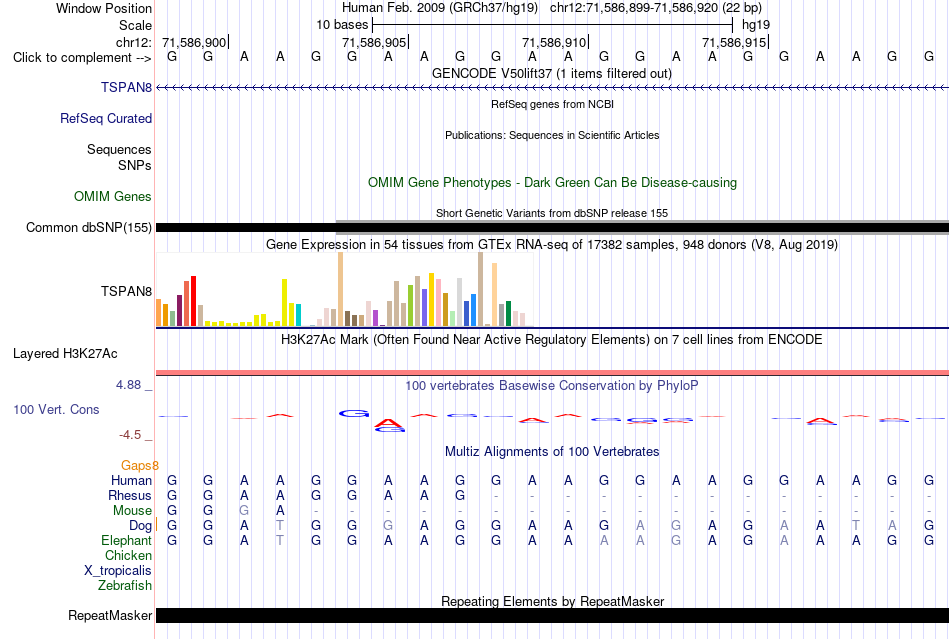The height and width of the screenshot is (639, 950).
Task: Click the large blue G in PhyloP logo
Action: [x=354, y=414]
